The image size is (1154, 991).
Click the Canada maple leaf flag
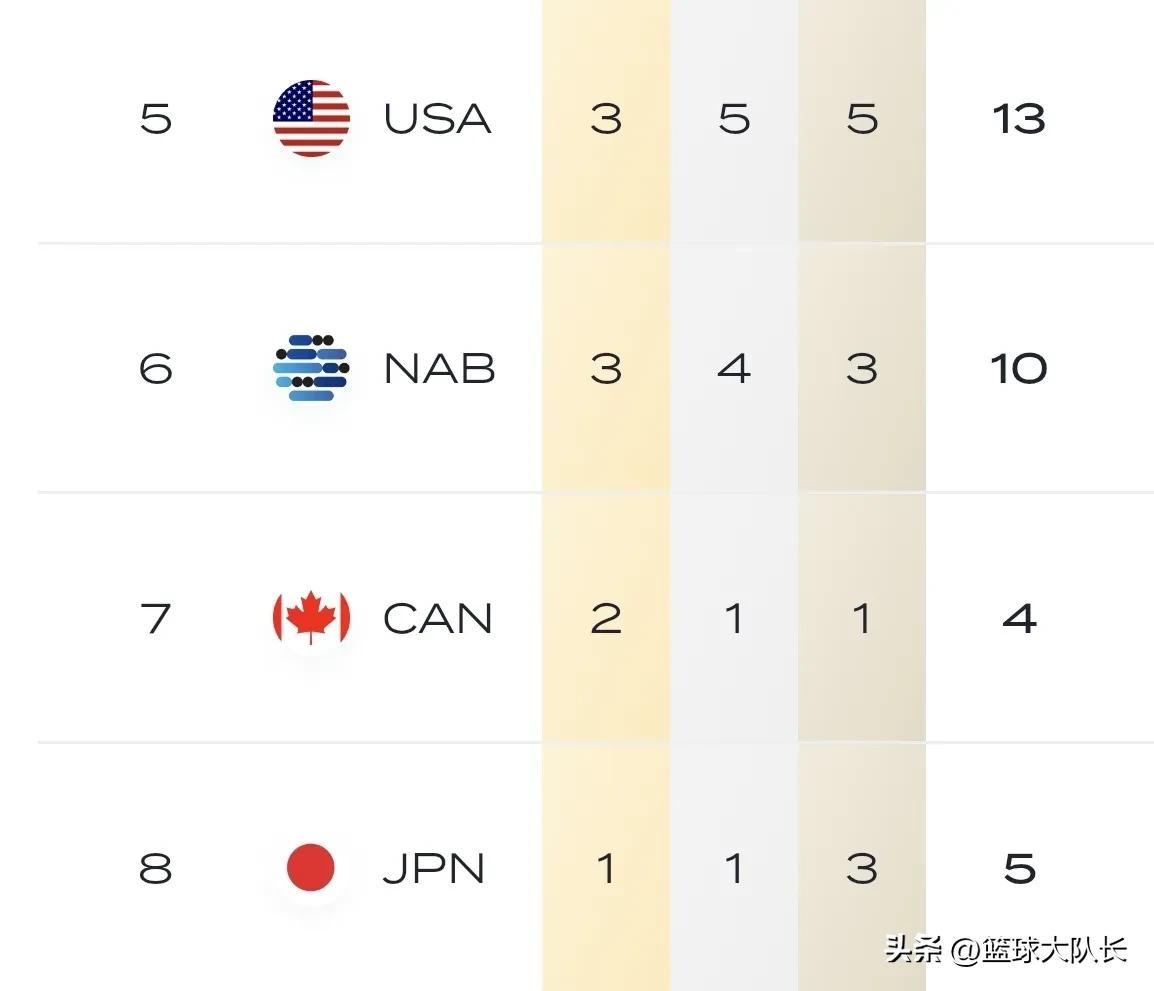click(311, 618)
